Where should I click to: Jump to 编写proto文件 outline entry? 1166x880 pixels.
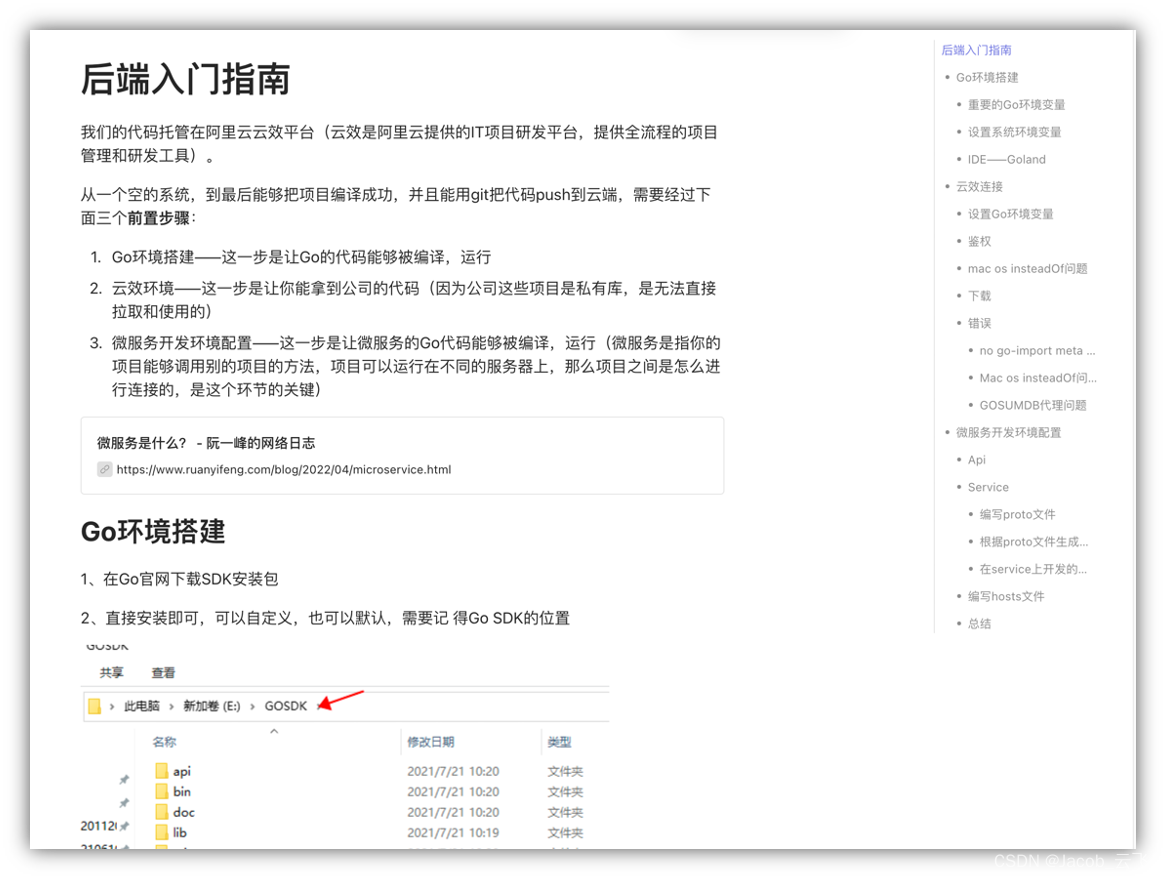pyautogui.click(x=1017, y=515)
